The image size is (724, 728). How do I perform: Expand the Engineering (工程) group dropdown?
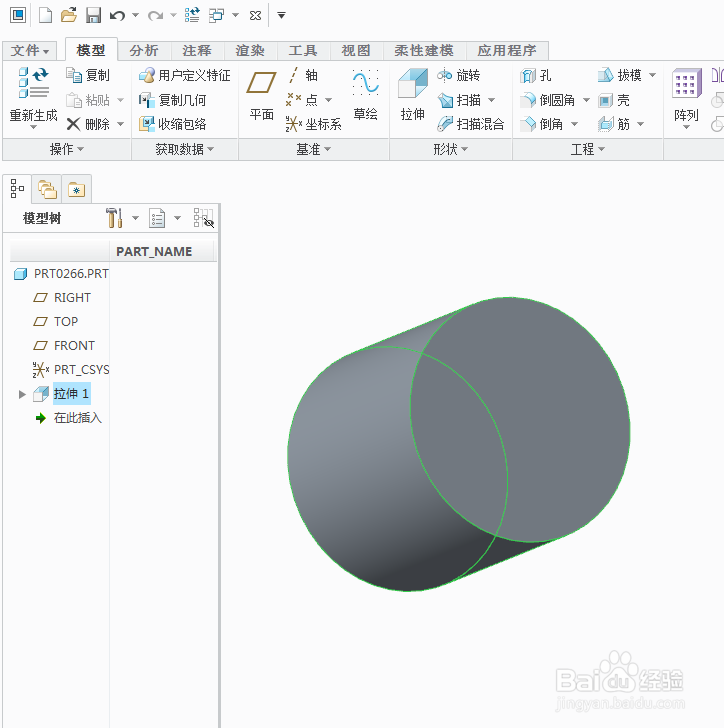click(587, 149)
